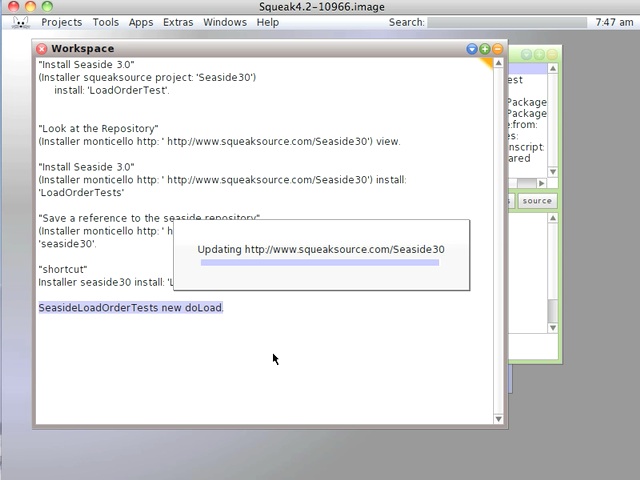Open the Projects menu
Viewport: 640px width, 480px height.
click(x=61, y=22)
